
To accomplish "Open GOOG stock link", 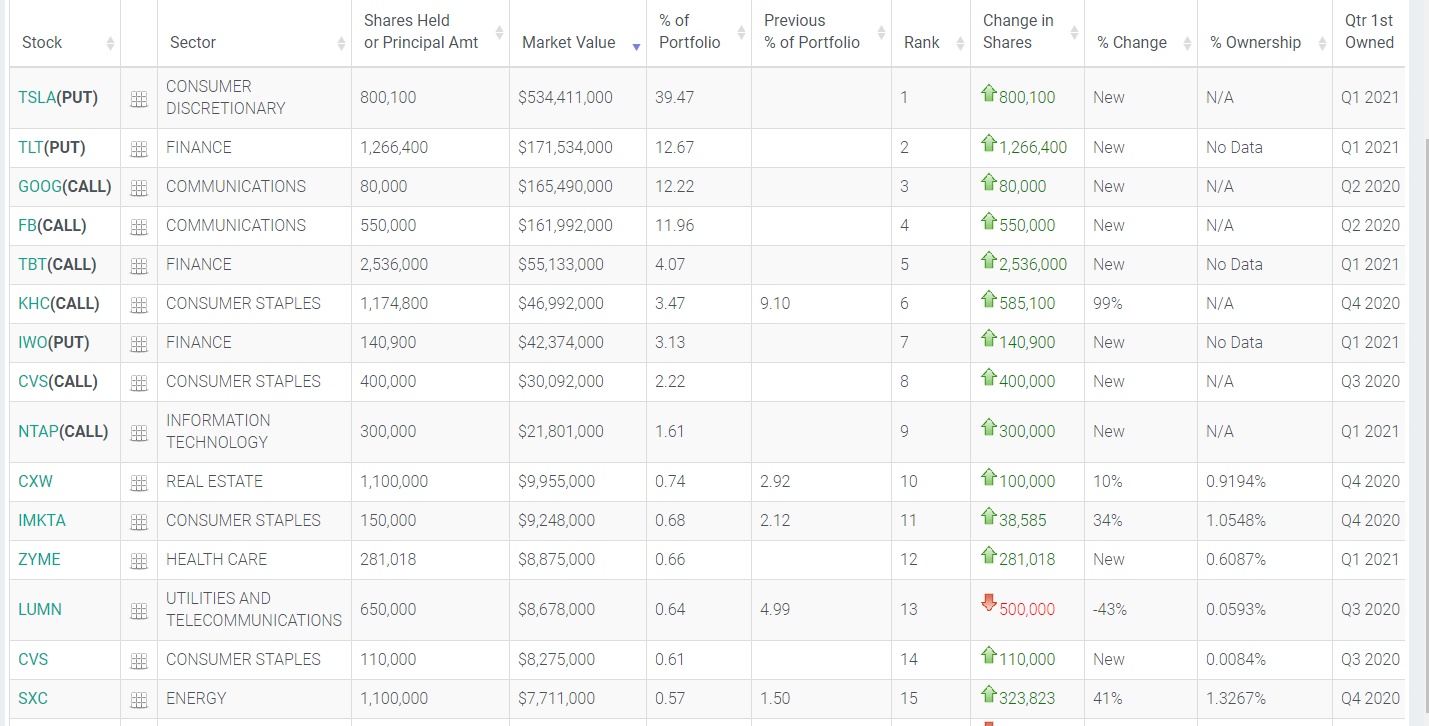I will pyautogui.click(x=40, y=187).
